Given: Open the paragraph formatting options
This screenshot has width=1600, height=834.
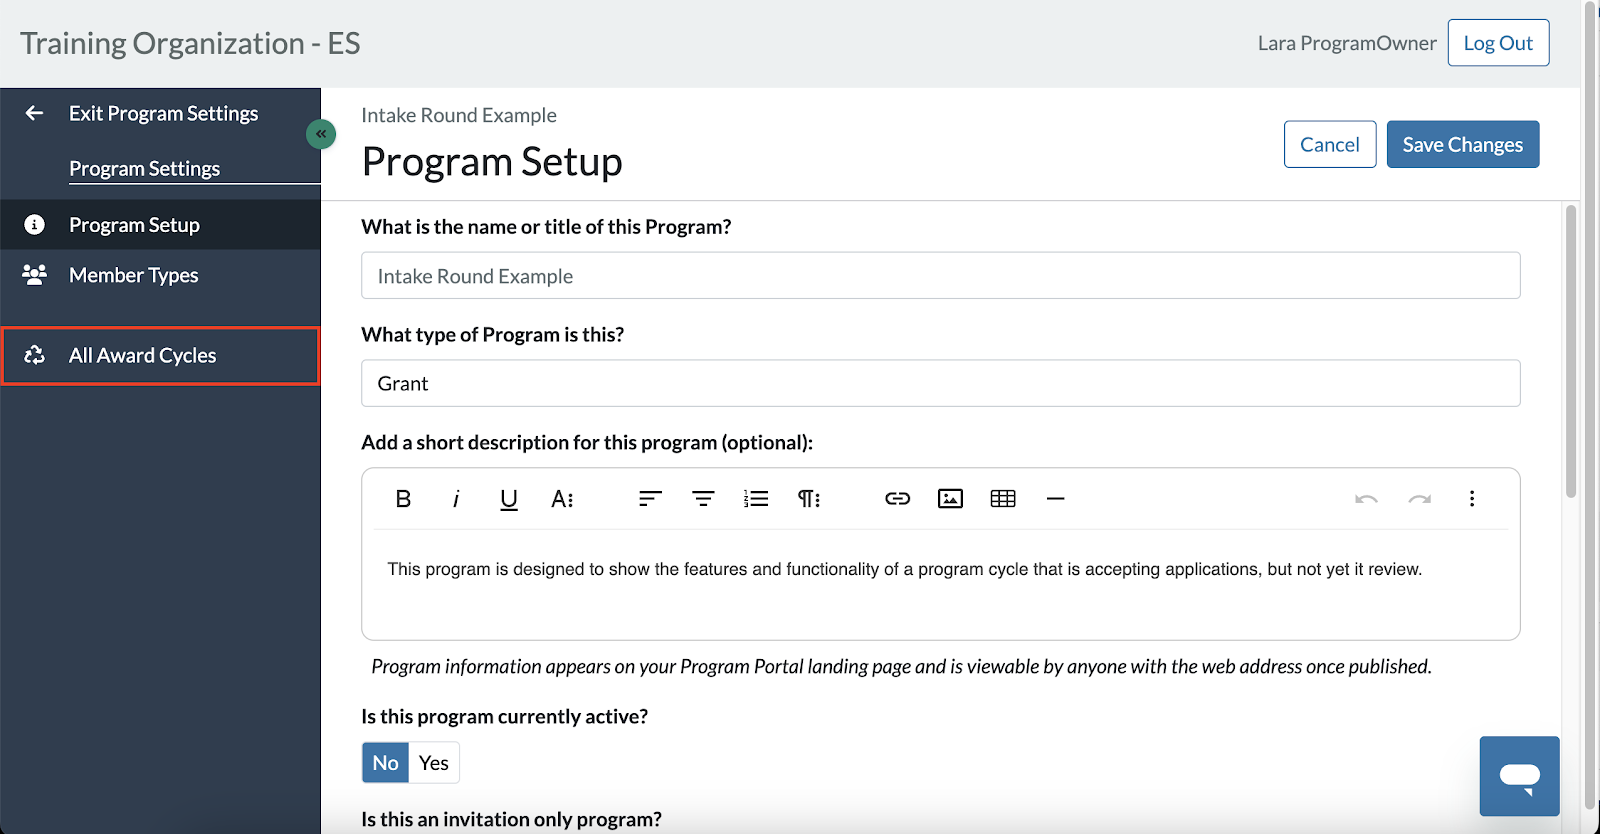Looking at the screenshot, I should click(809, 499).
